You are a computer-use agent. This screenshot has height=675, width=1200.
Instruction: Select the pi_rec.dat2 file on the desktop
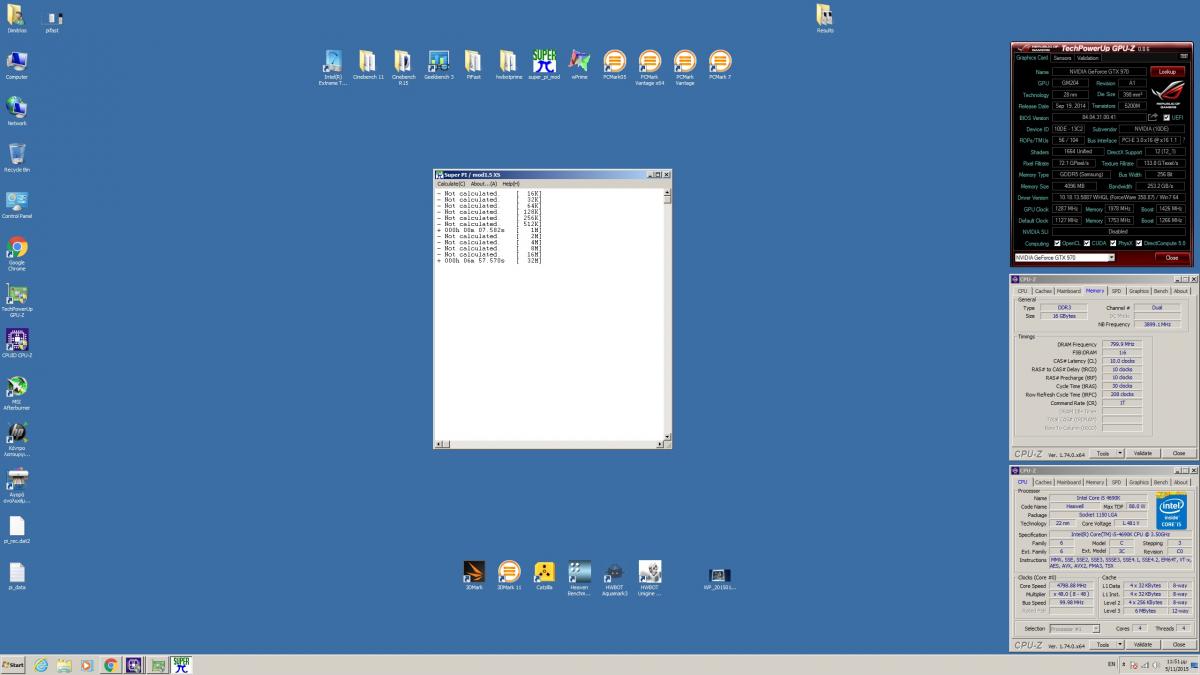[17, 530]
